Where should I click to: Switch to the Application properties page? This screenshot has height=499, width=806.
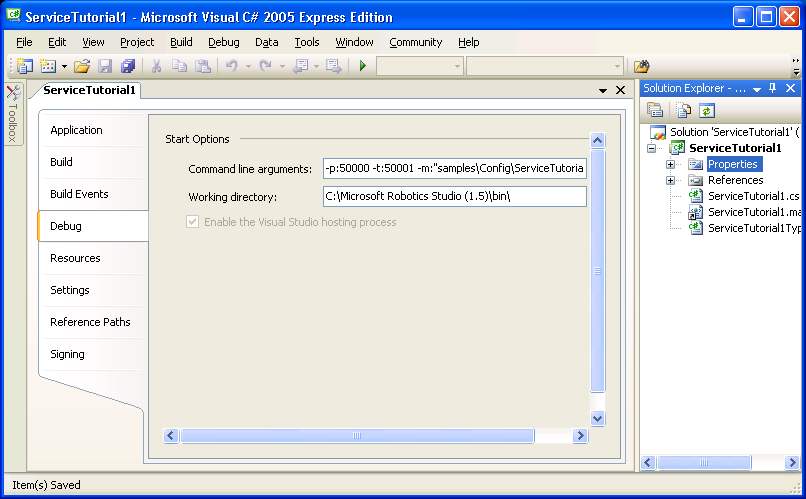click(x=76, y=130)
